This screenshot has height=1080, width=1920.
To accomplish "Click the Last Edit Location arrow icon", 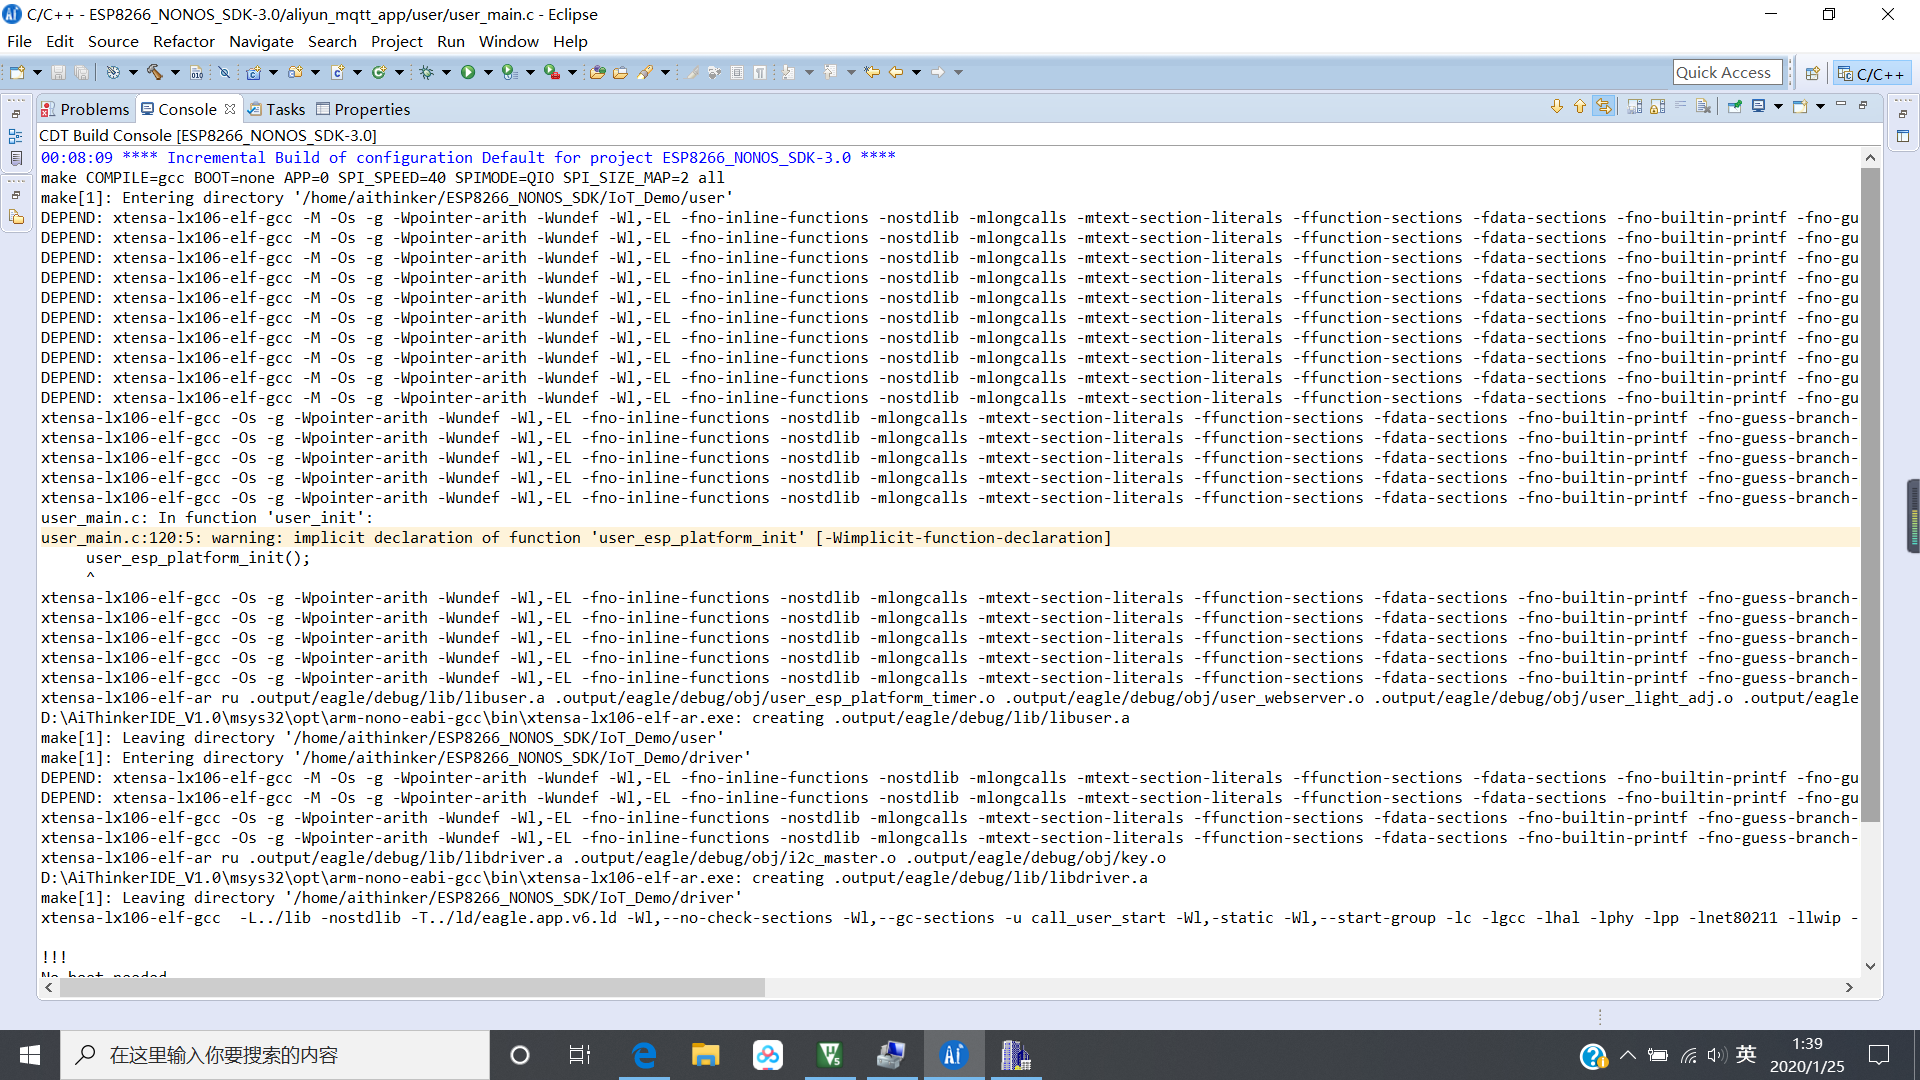I will click(872, 72).
